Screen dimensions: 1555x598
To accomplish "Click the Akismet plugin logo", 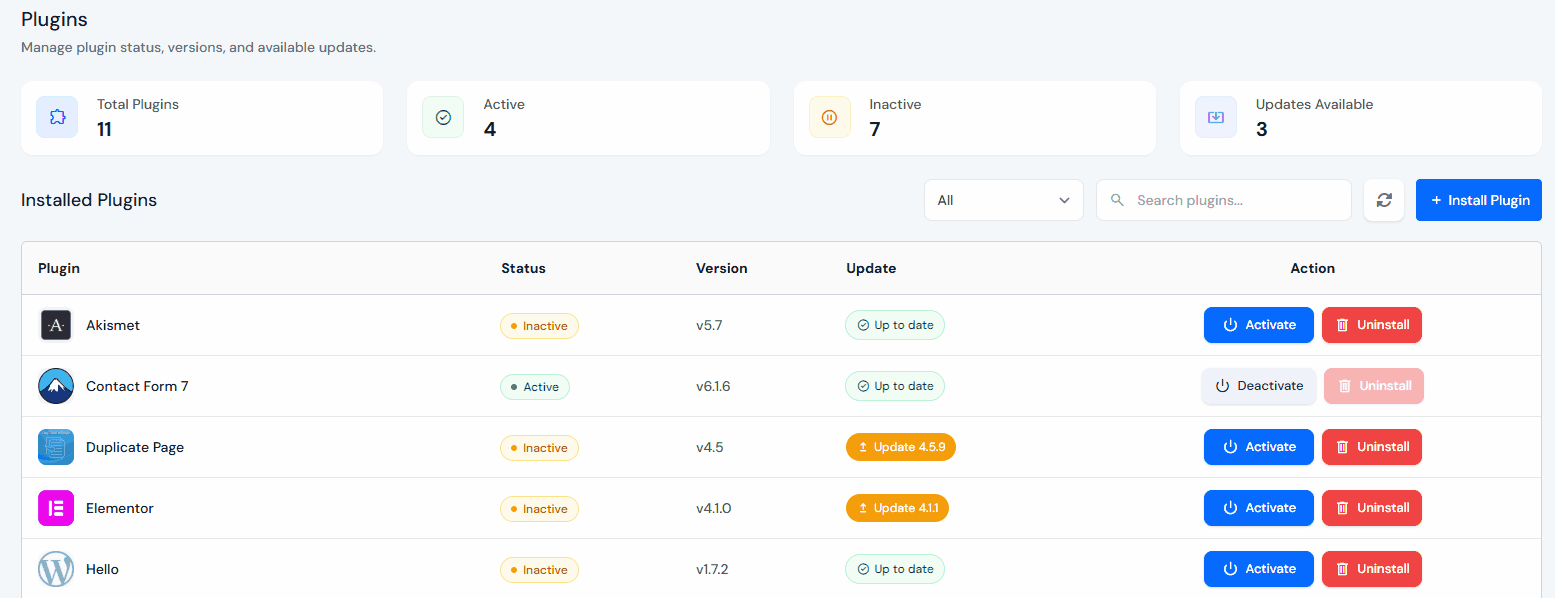I will tap(56, 325).
